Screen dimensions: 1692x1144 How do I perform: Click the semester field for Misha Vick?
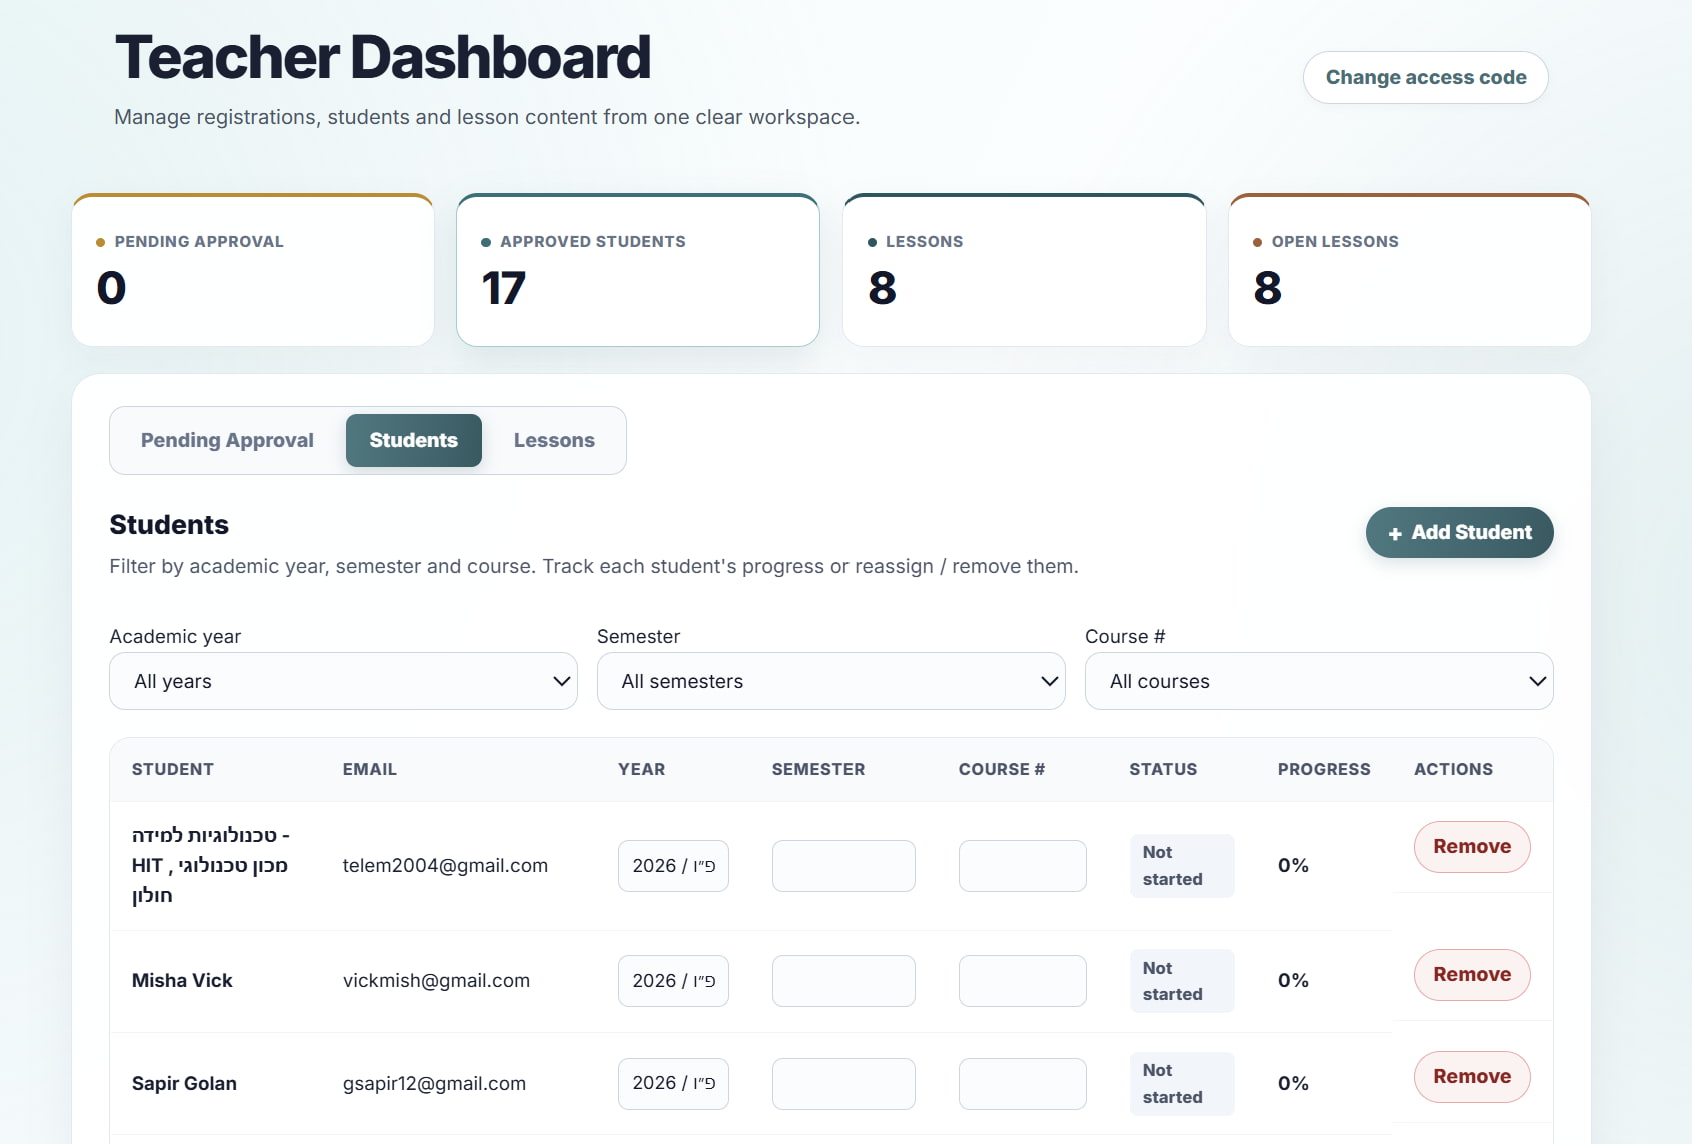(x=843, y=981)
